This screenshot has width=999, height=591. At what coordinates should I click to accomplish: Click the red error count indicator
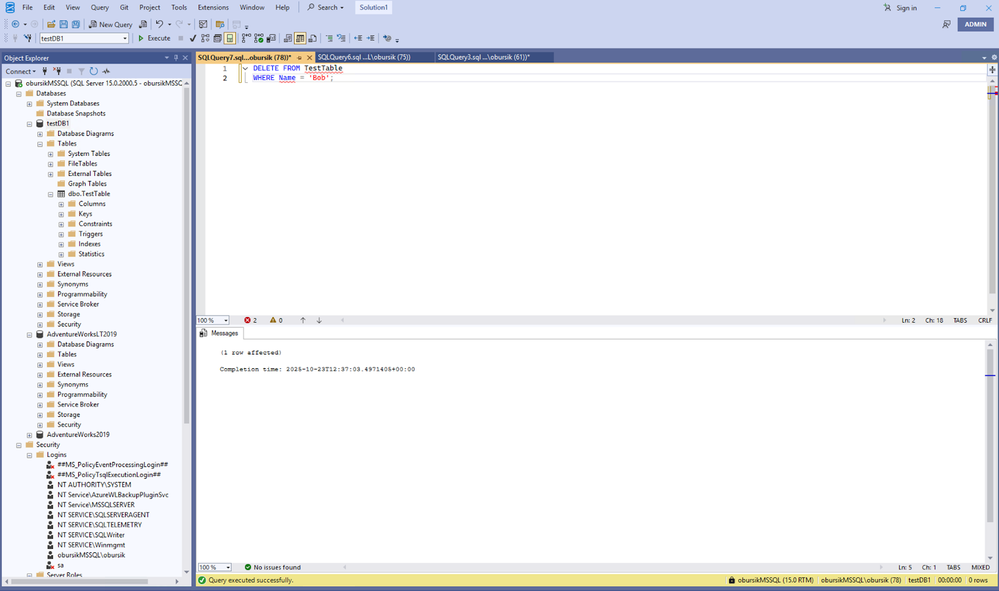click(x=250, y=320)
